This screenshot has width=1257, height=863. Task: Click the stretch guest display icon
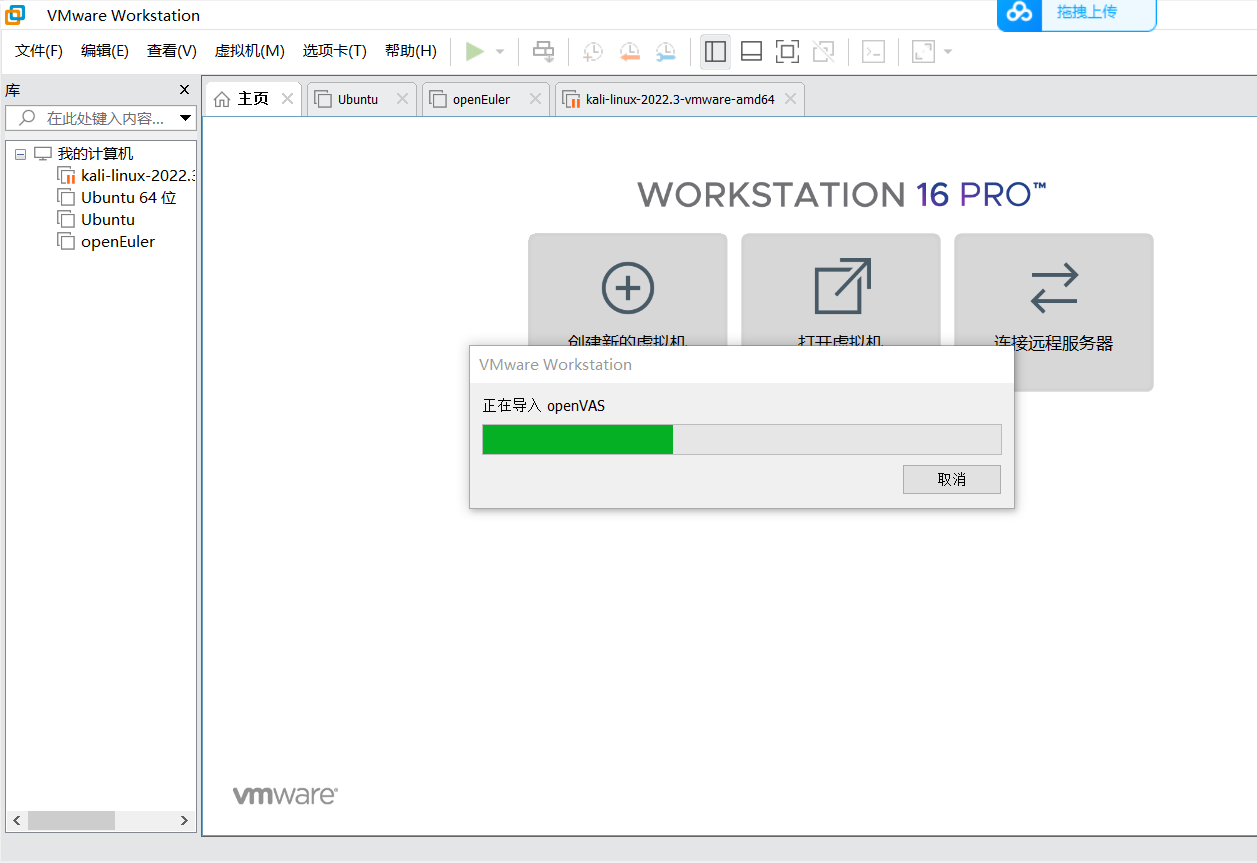pyautogui.click(x=923, y=52)
